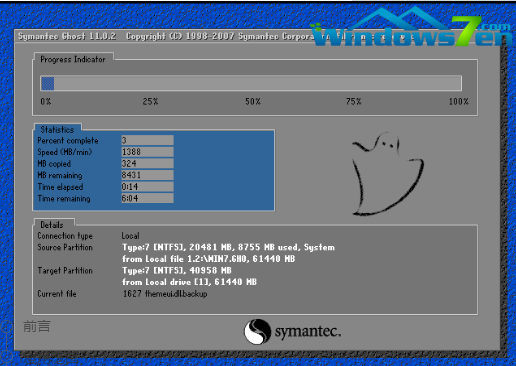Click the 50% marker under progress bar
This screenshot has height=366, width=516.
[x=253, y=101]
